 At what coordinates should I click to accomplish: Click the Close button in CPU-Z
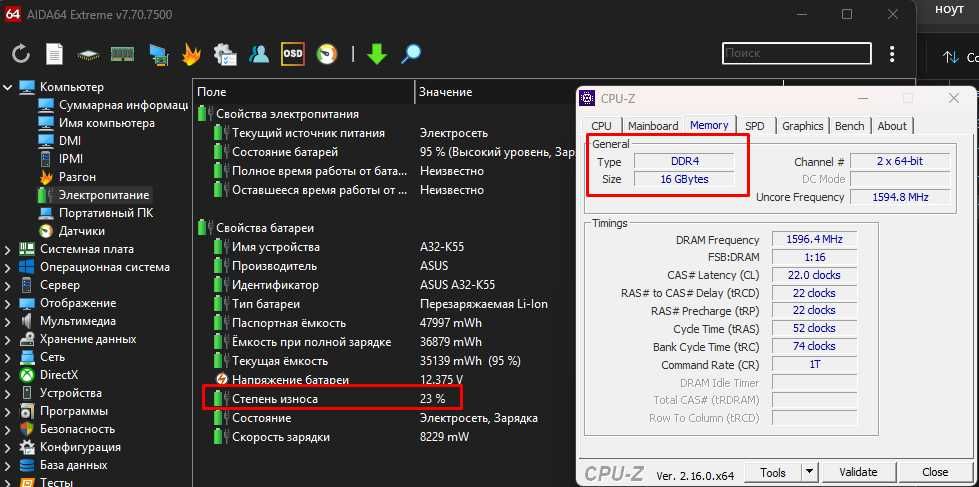click(935, 472)
